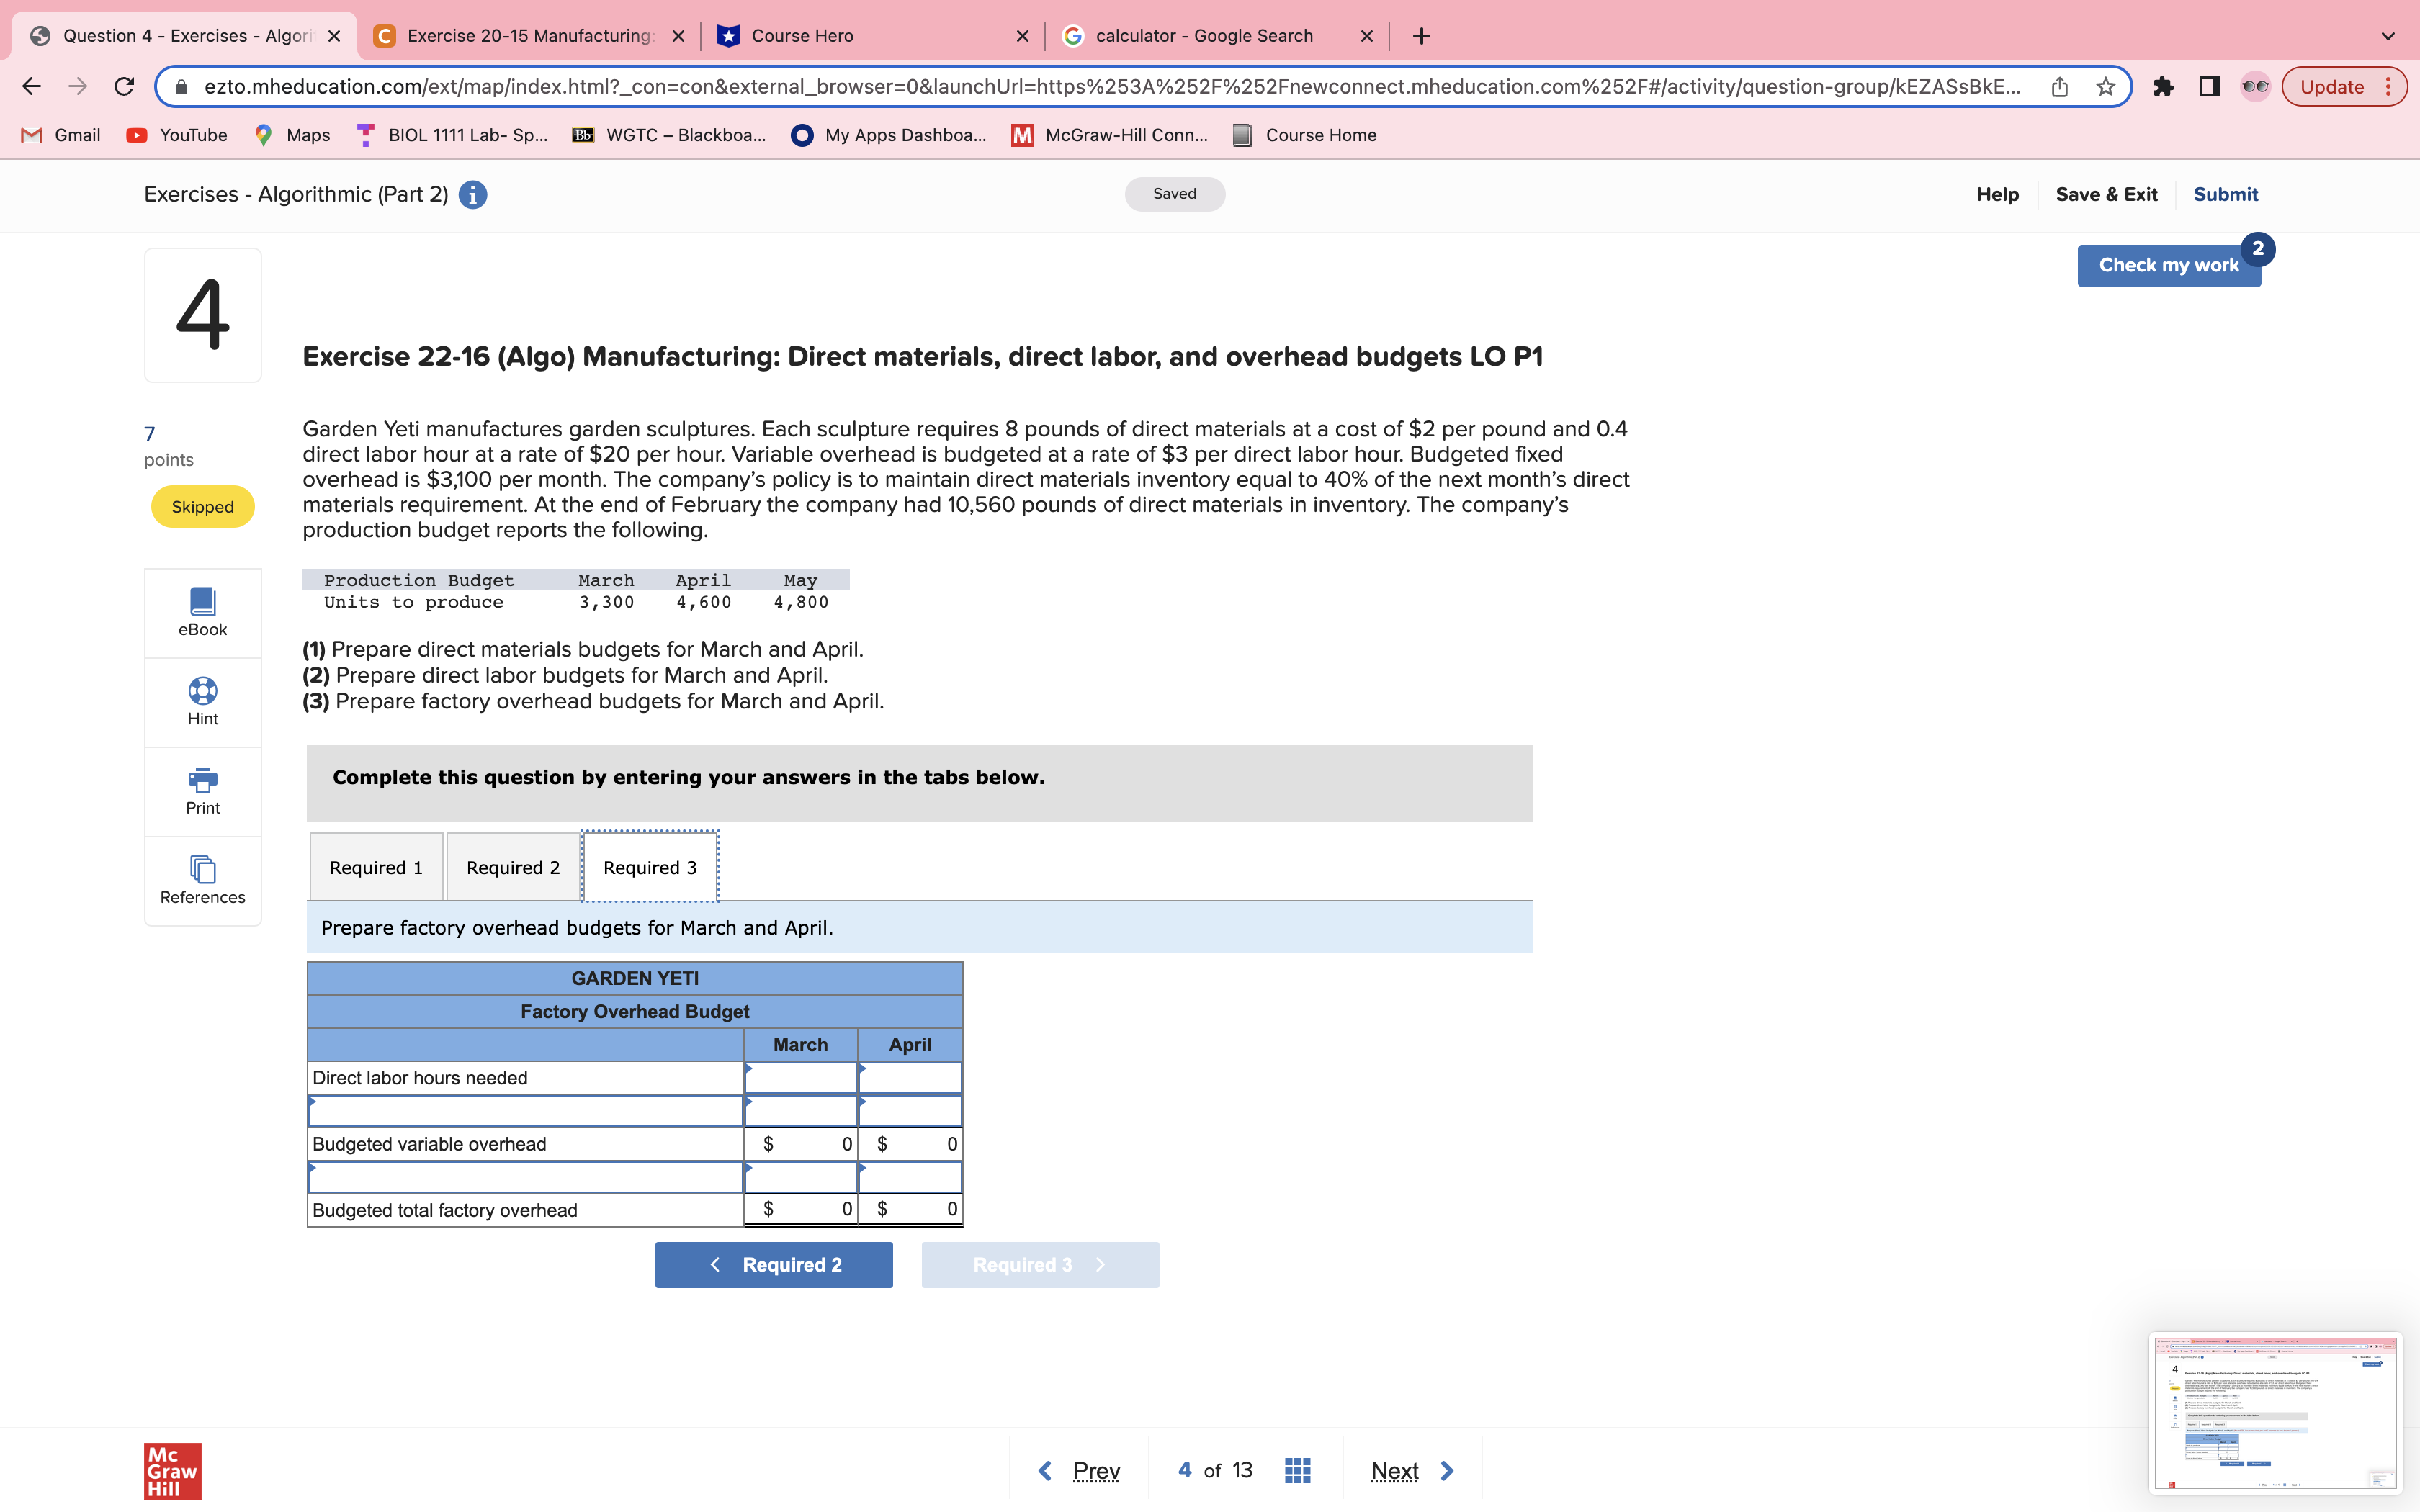
Task: Reload the current page
Action: pos(124,86)
